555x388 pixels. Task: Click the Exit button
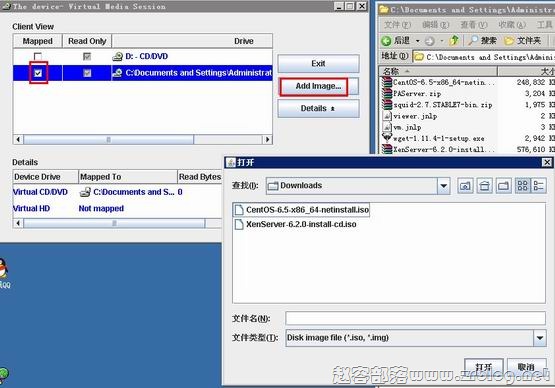coord(318,64)
